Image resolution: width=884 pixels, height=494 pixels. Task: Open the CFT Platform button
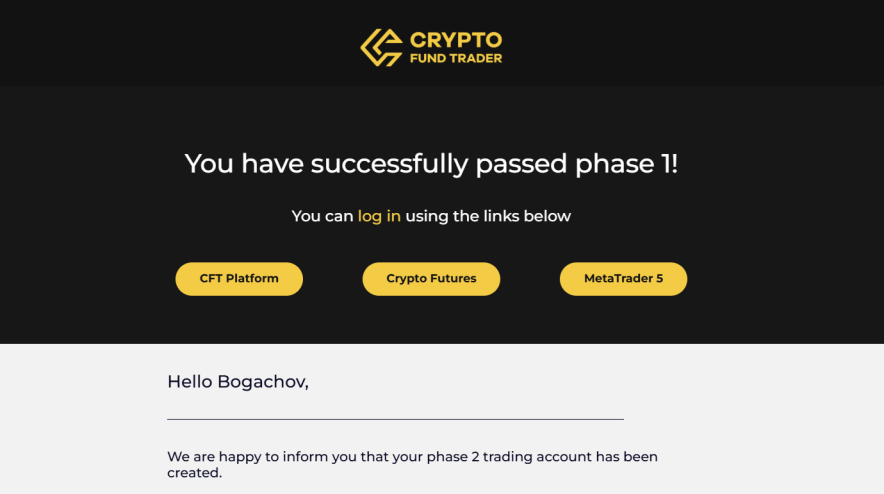pyautogui.click(x=239, y=279)
